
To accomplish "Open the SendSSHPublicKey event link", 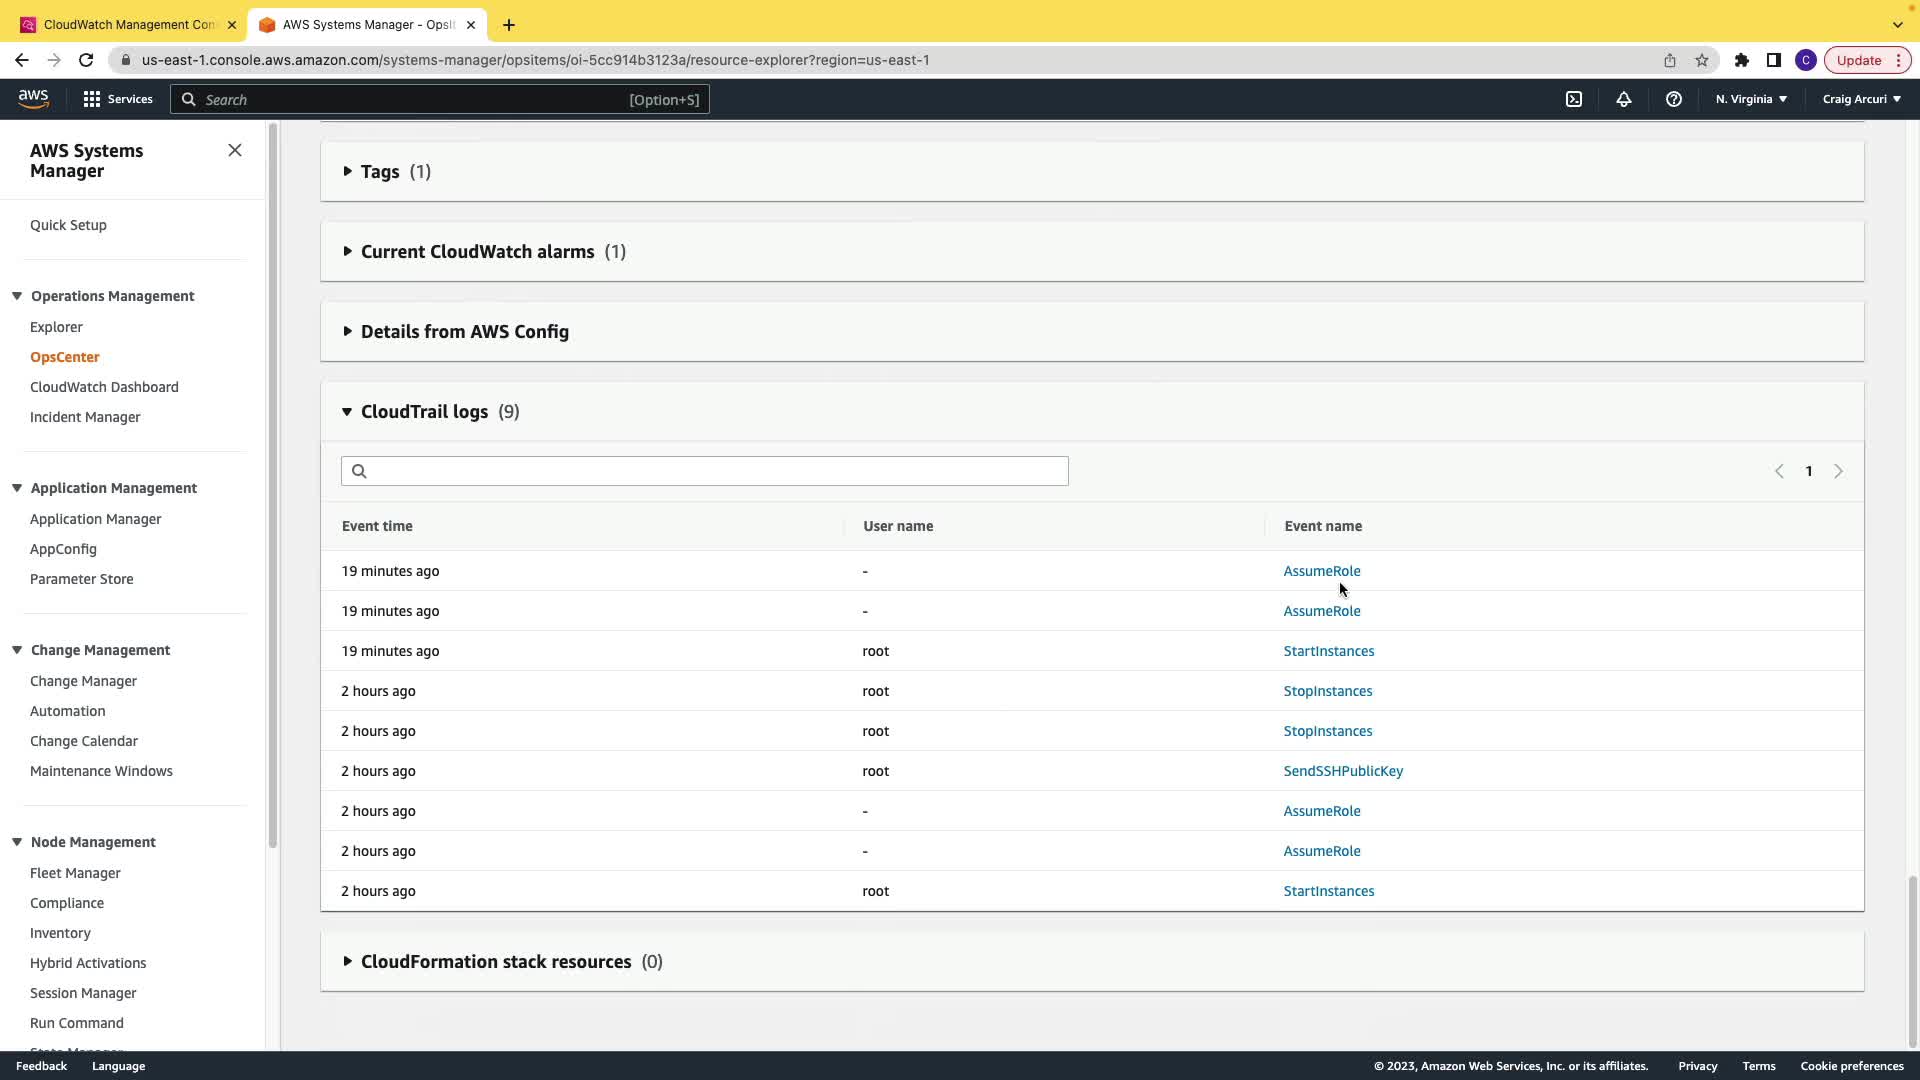I will click(x=1342, y=771).
